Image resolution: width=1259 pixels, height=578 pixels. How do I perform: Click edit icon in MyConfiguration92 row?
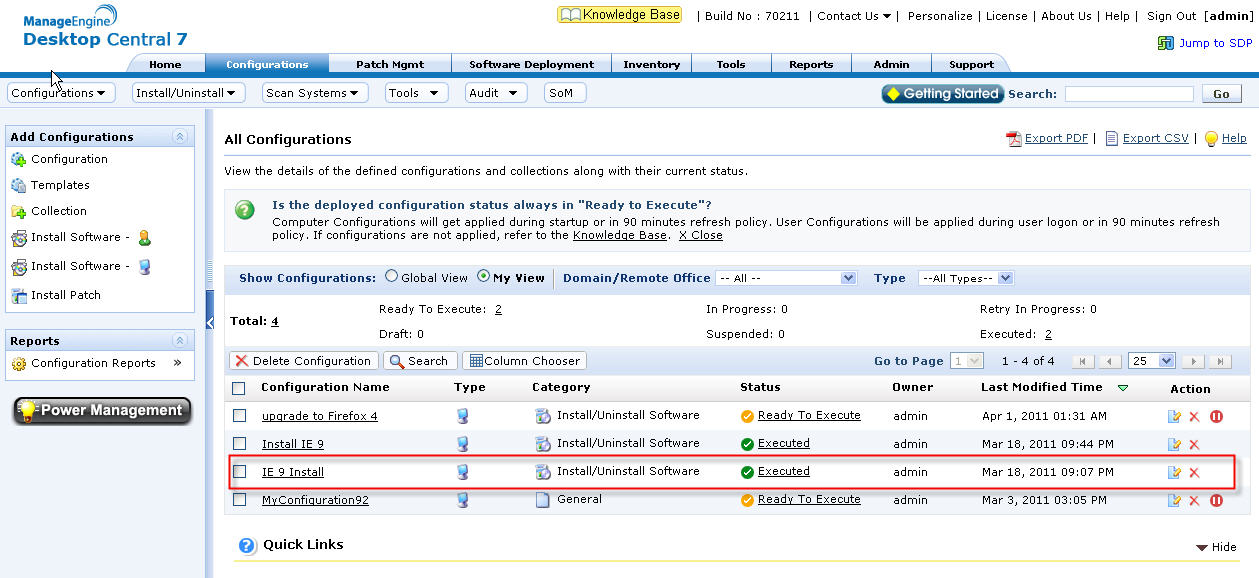tap(1174, 500)
